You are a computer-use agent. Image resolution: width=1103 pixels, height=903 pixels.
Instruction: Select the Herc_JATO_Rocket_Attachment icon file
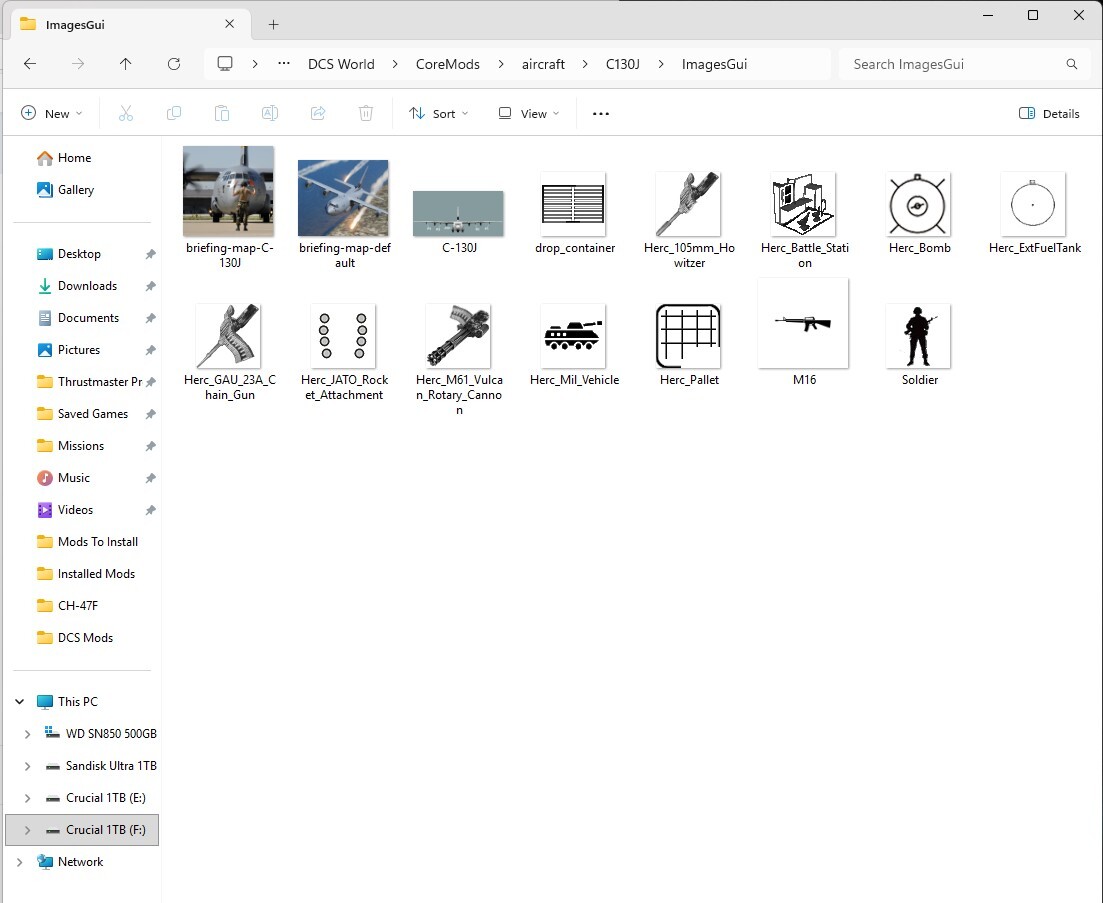click(x=344, y=352)
